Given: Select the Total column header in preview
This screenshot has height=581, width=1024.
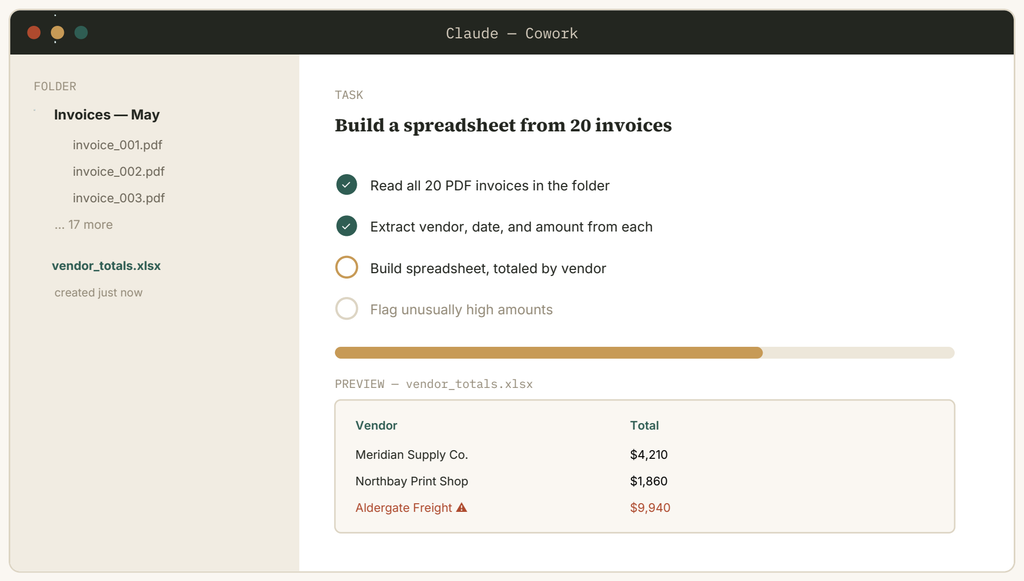Looking at the screenshot, I should coord(645,426).
